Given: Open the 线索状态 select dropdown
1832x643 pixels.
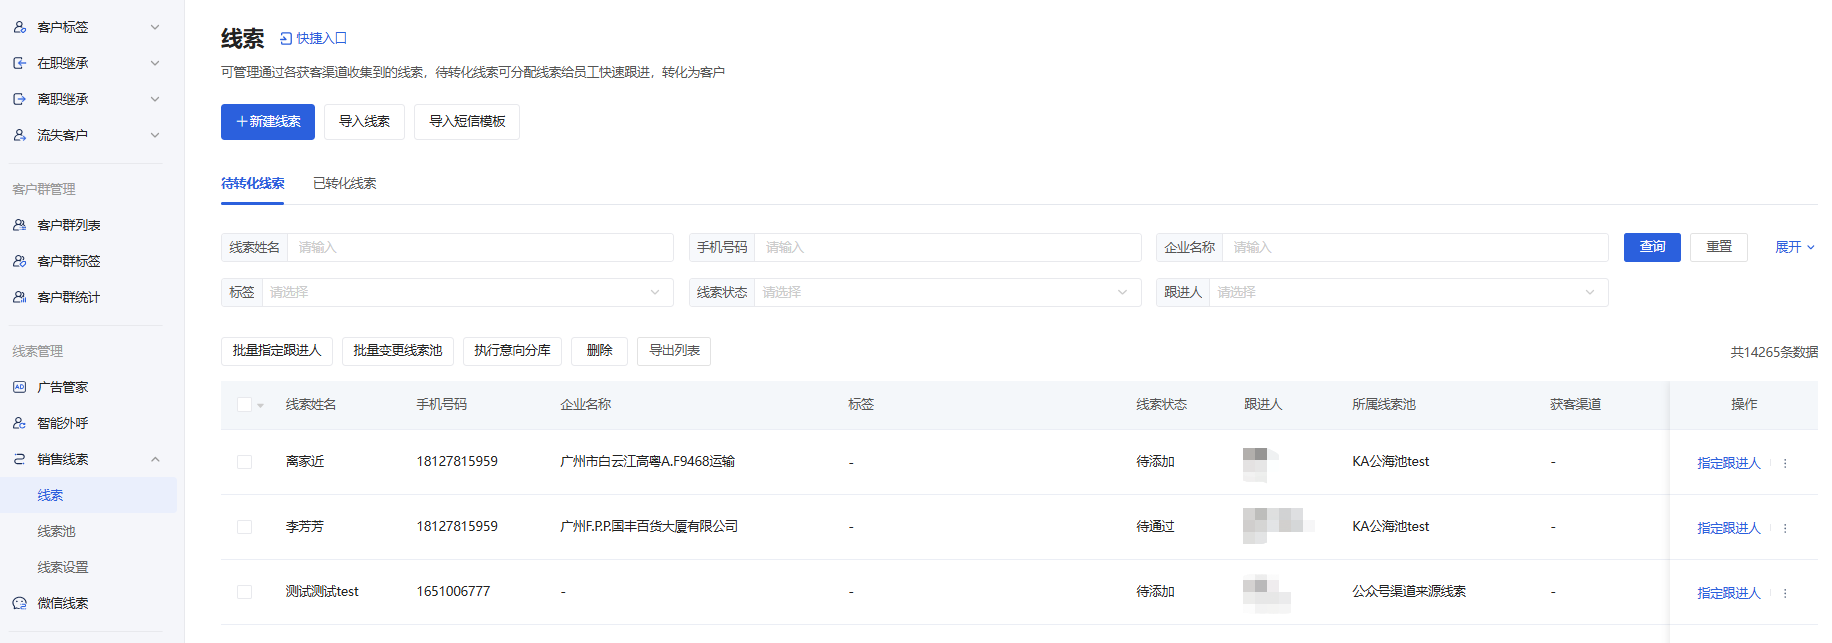Looking at the screenshot, I should click(947, 292).
